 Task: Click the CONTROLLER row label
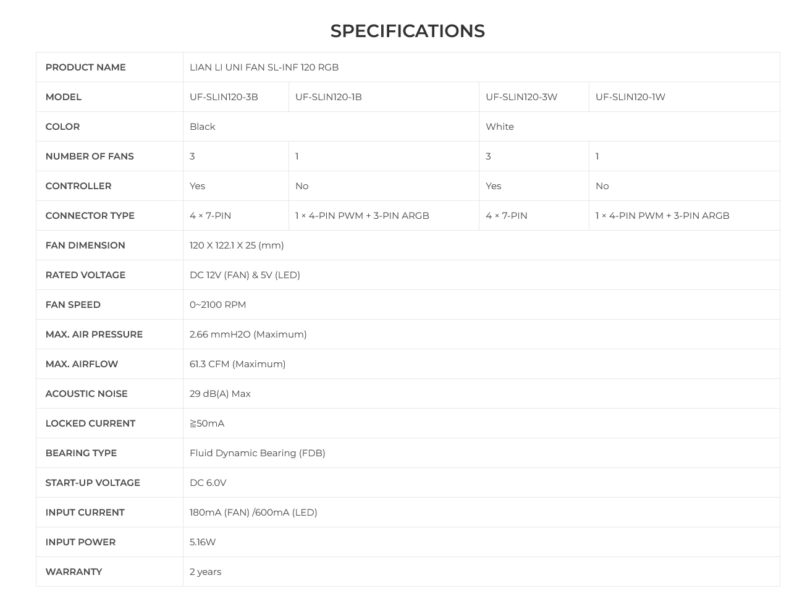(x=79, y=186)
